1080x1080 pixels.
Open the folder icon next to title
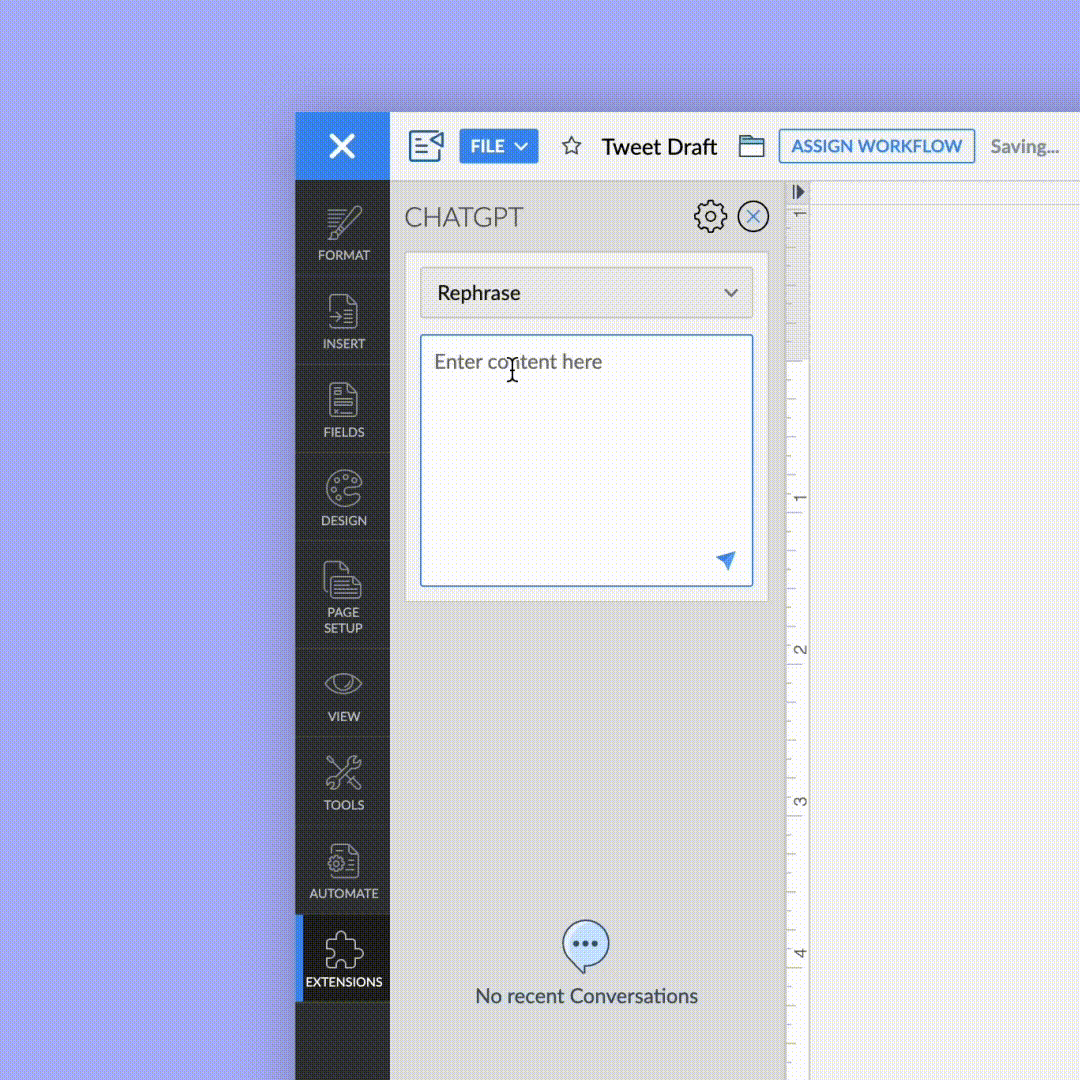pyautogui.click(x=751, y=146)
